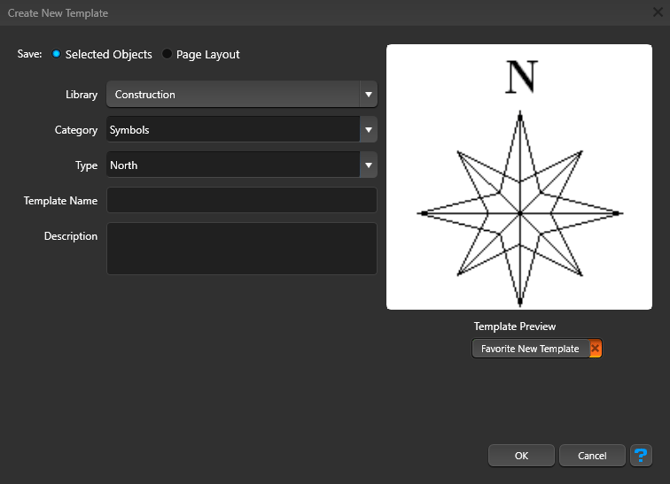Click the Library field showing Construction
The height and width of the screenshot is (484, 670).
point(233,95)
